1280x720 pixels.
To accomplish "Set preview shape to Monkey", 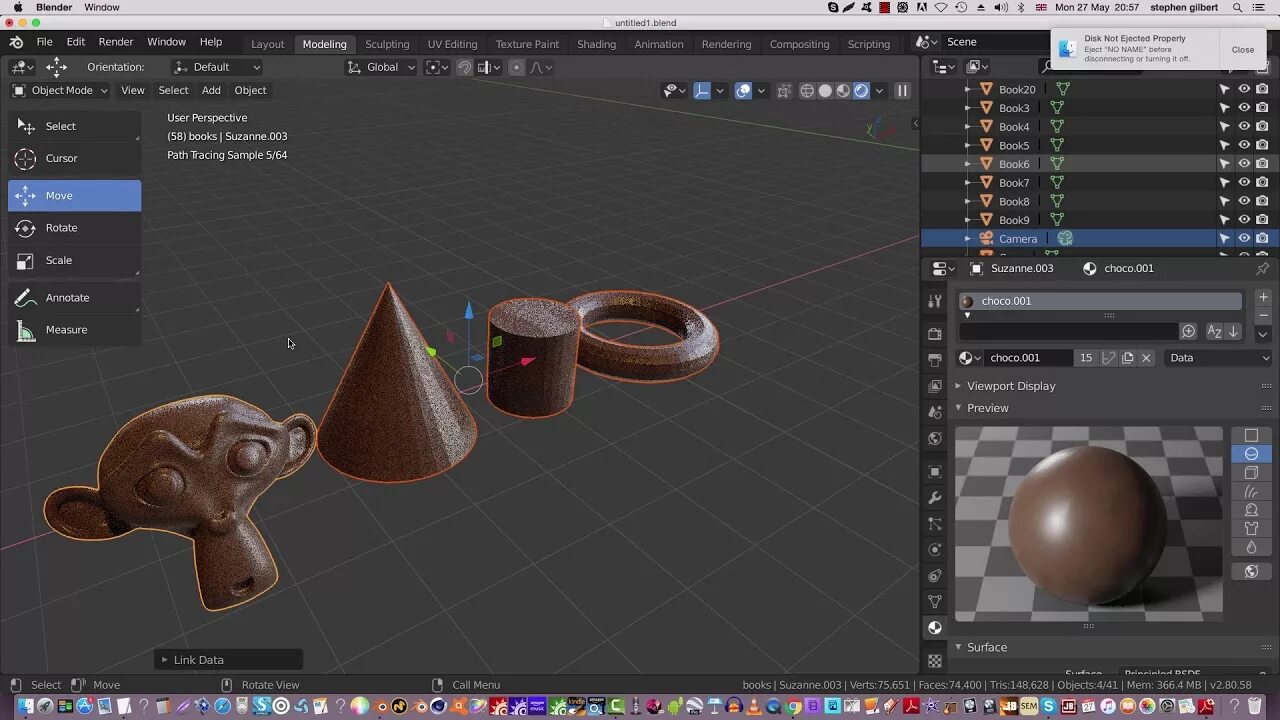I will [1251, 510].
